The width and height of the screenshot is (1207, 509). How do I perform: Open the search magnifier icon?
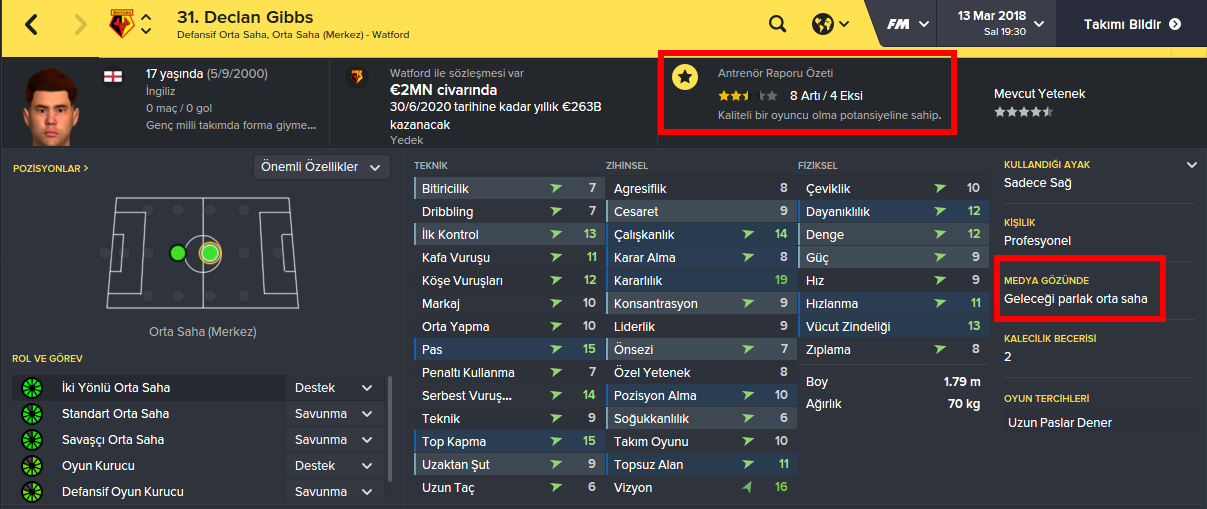[777, 24]
